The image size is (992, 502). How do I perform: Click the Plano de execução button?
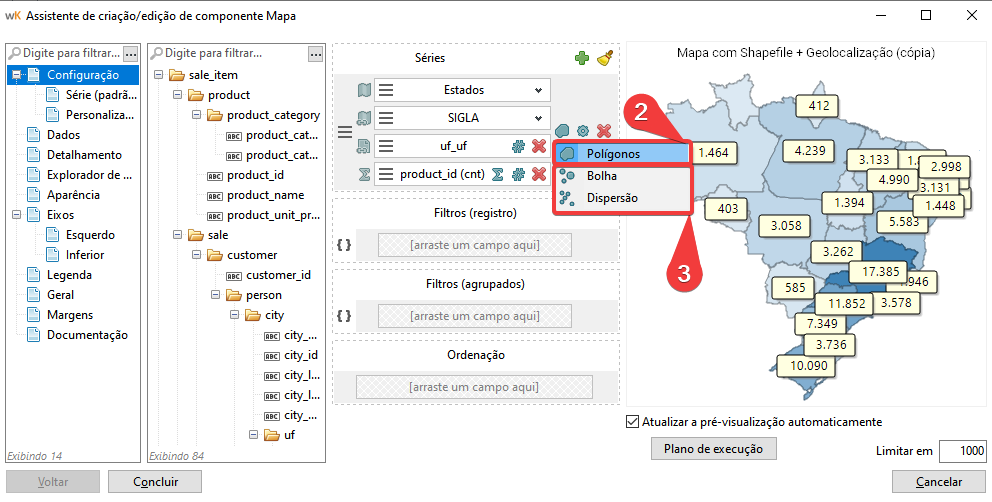[x=713, y=449]
